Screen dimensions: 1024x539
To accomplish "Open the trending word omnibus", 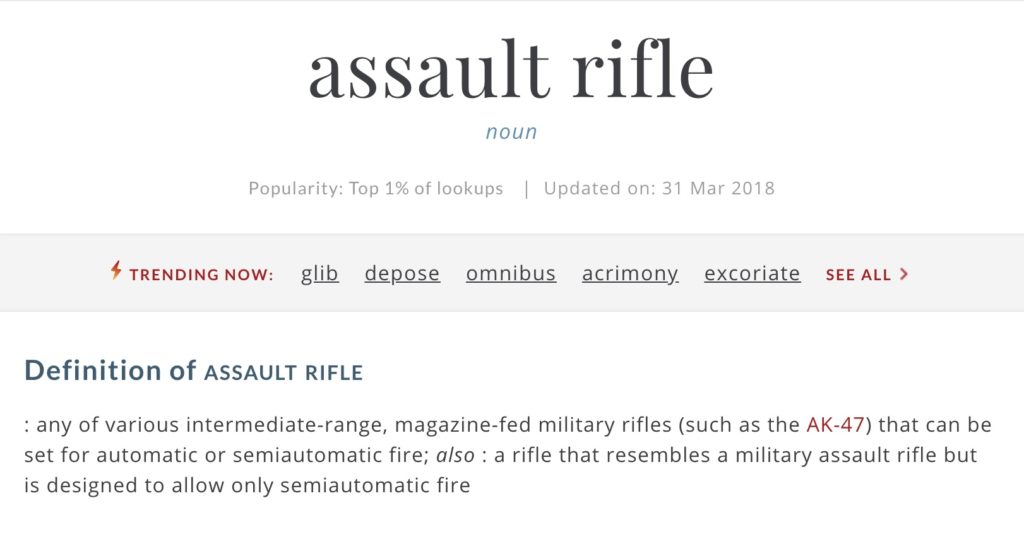I will [x=511, y=273].
